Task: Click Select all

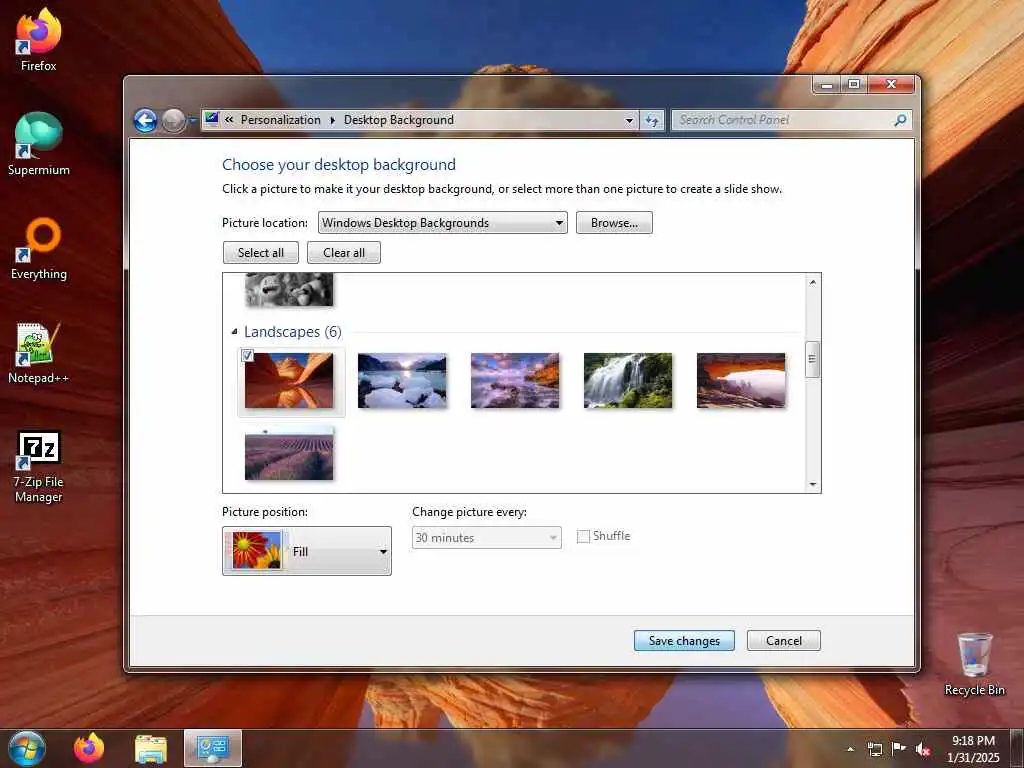Action: (261, 253)
